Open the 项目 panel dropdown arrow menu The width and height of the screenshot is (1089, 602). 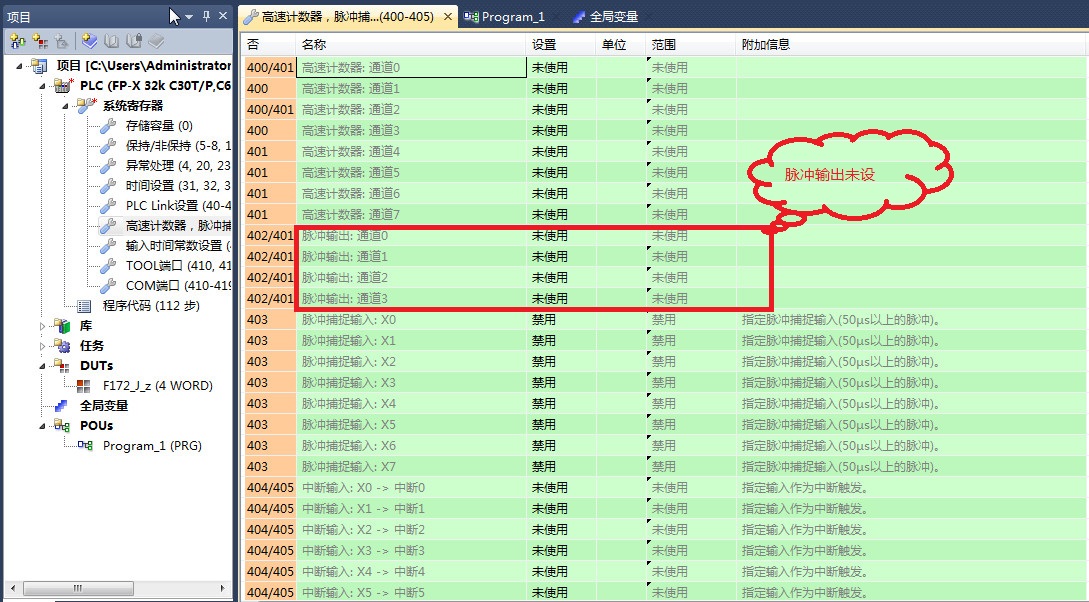point(189,17)
